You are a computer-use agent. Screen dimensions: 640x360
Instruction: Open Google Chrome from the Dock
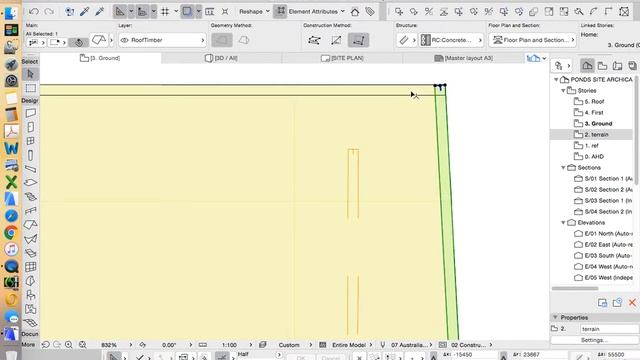click(11, 233)
